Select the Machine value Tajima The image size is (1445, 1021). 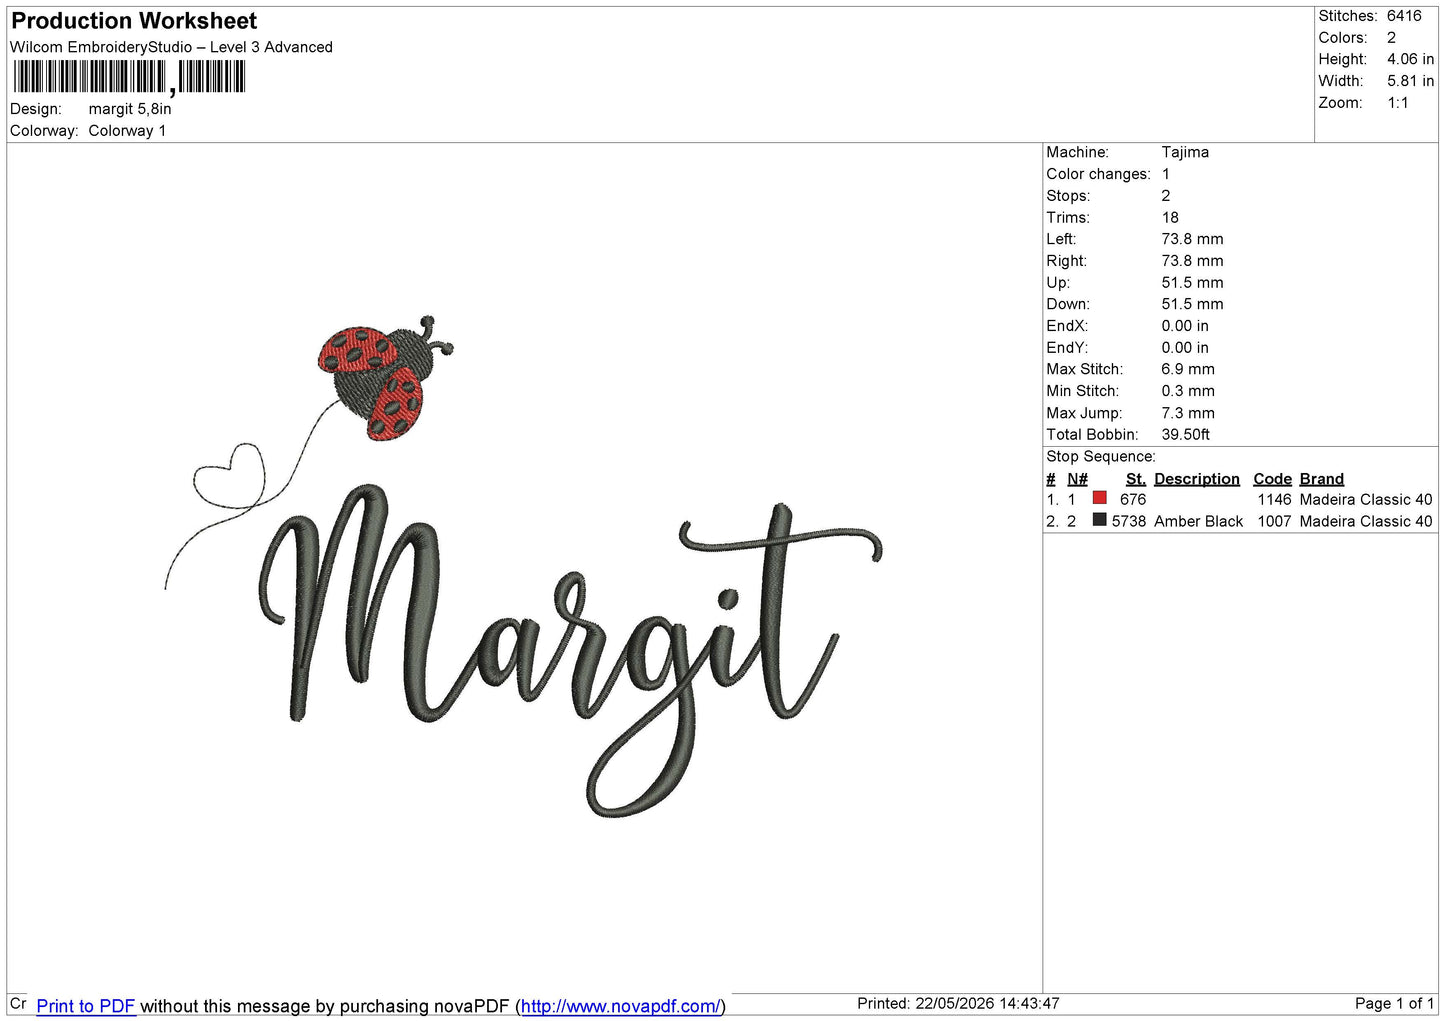point(1185,152)
